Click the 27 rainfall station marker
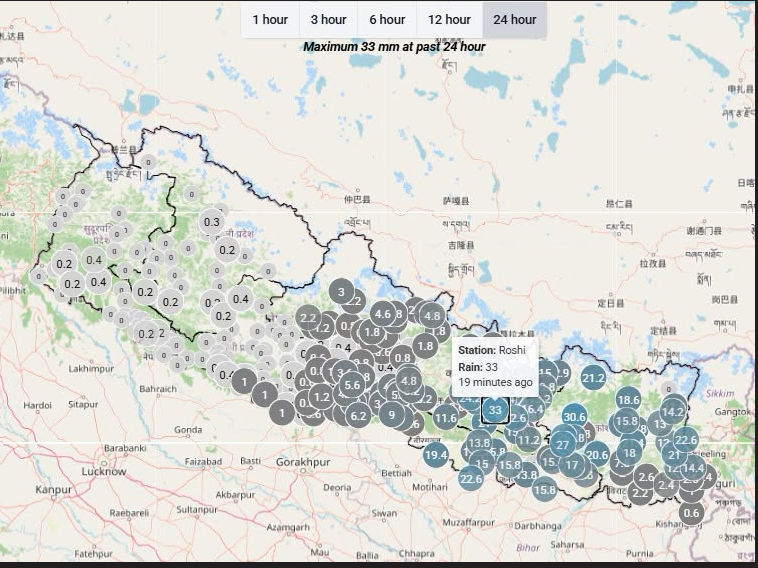 [x=563, y=445]
